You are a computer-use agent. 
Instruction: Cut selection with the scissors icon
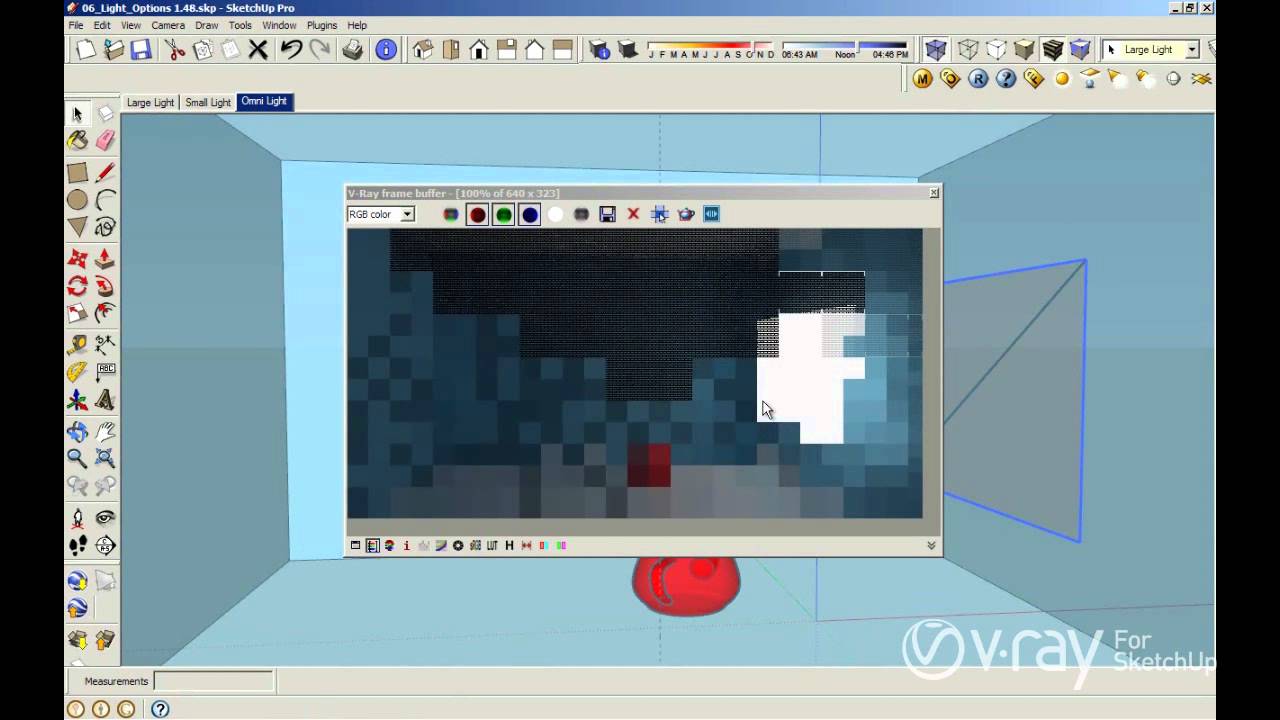pos(175,49)
